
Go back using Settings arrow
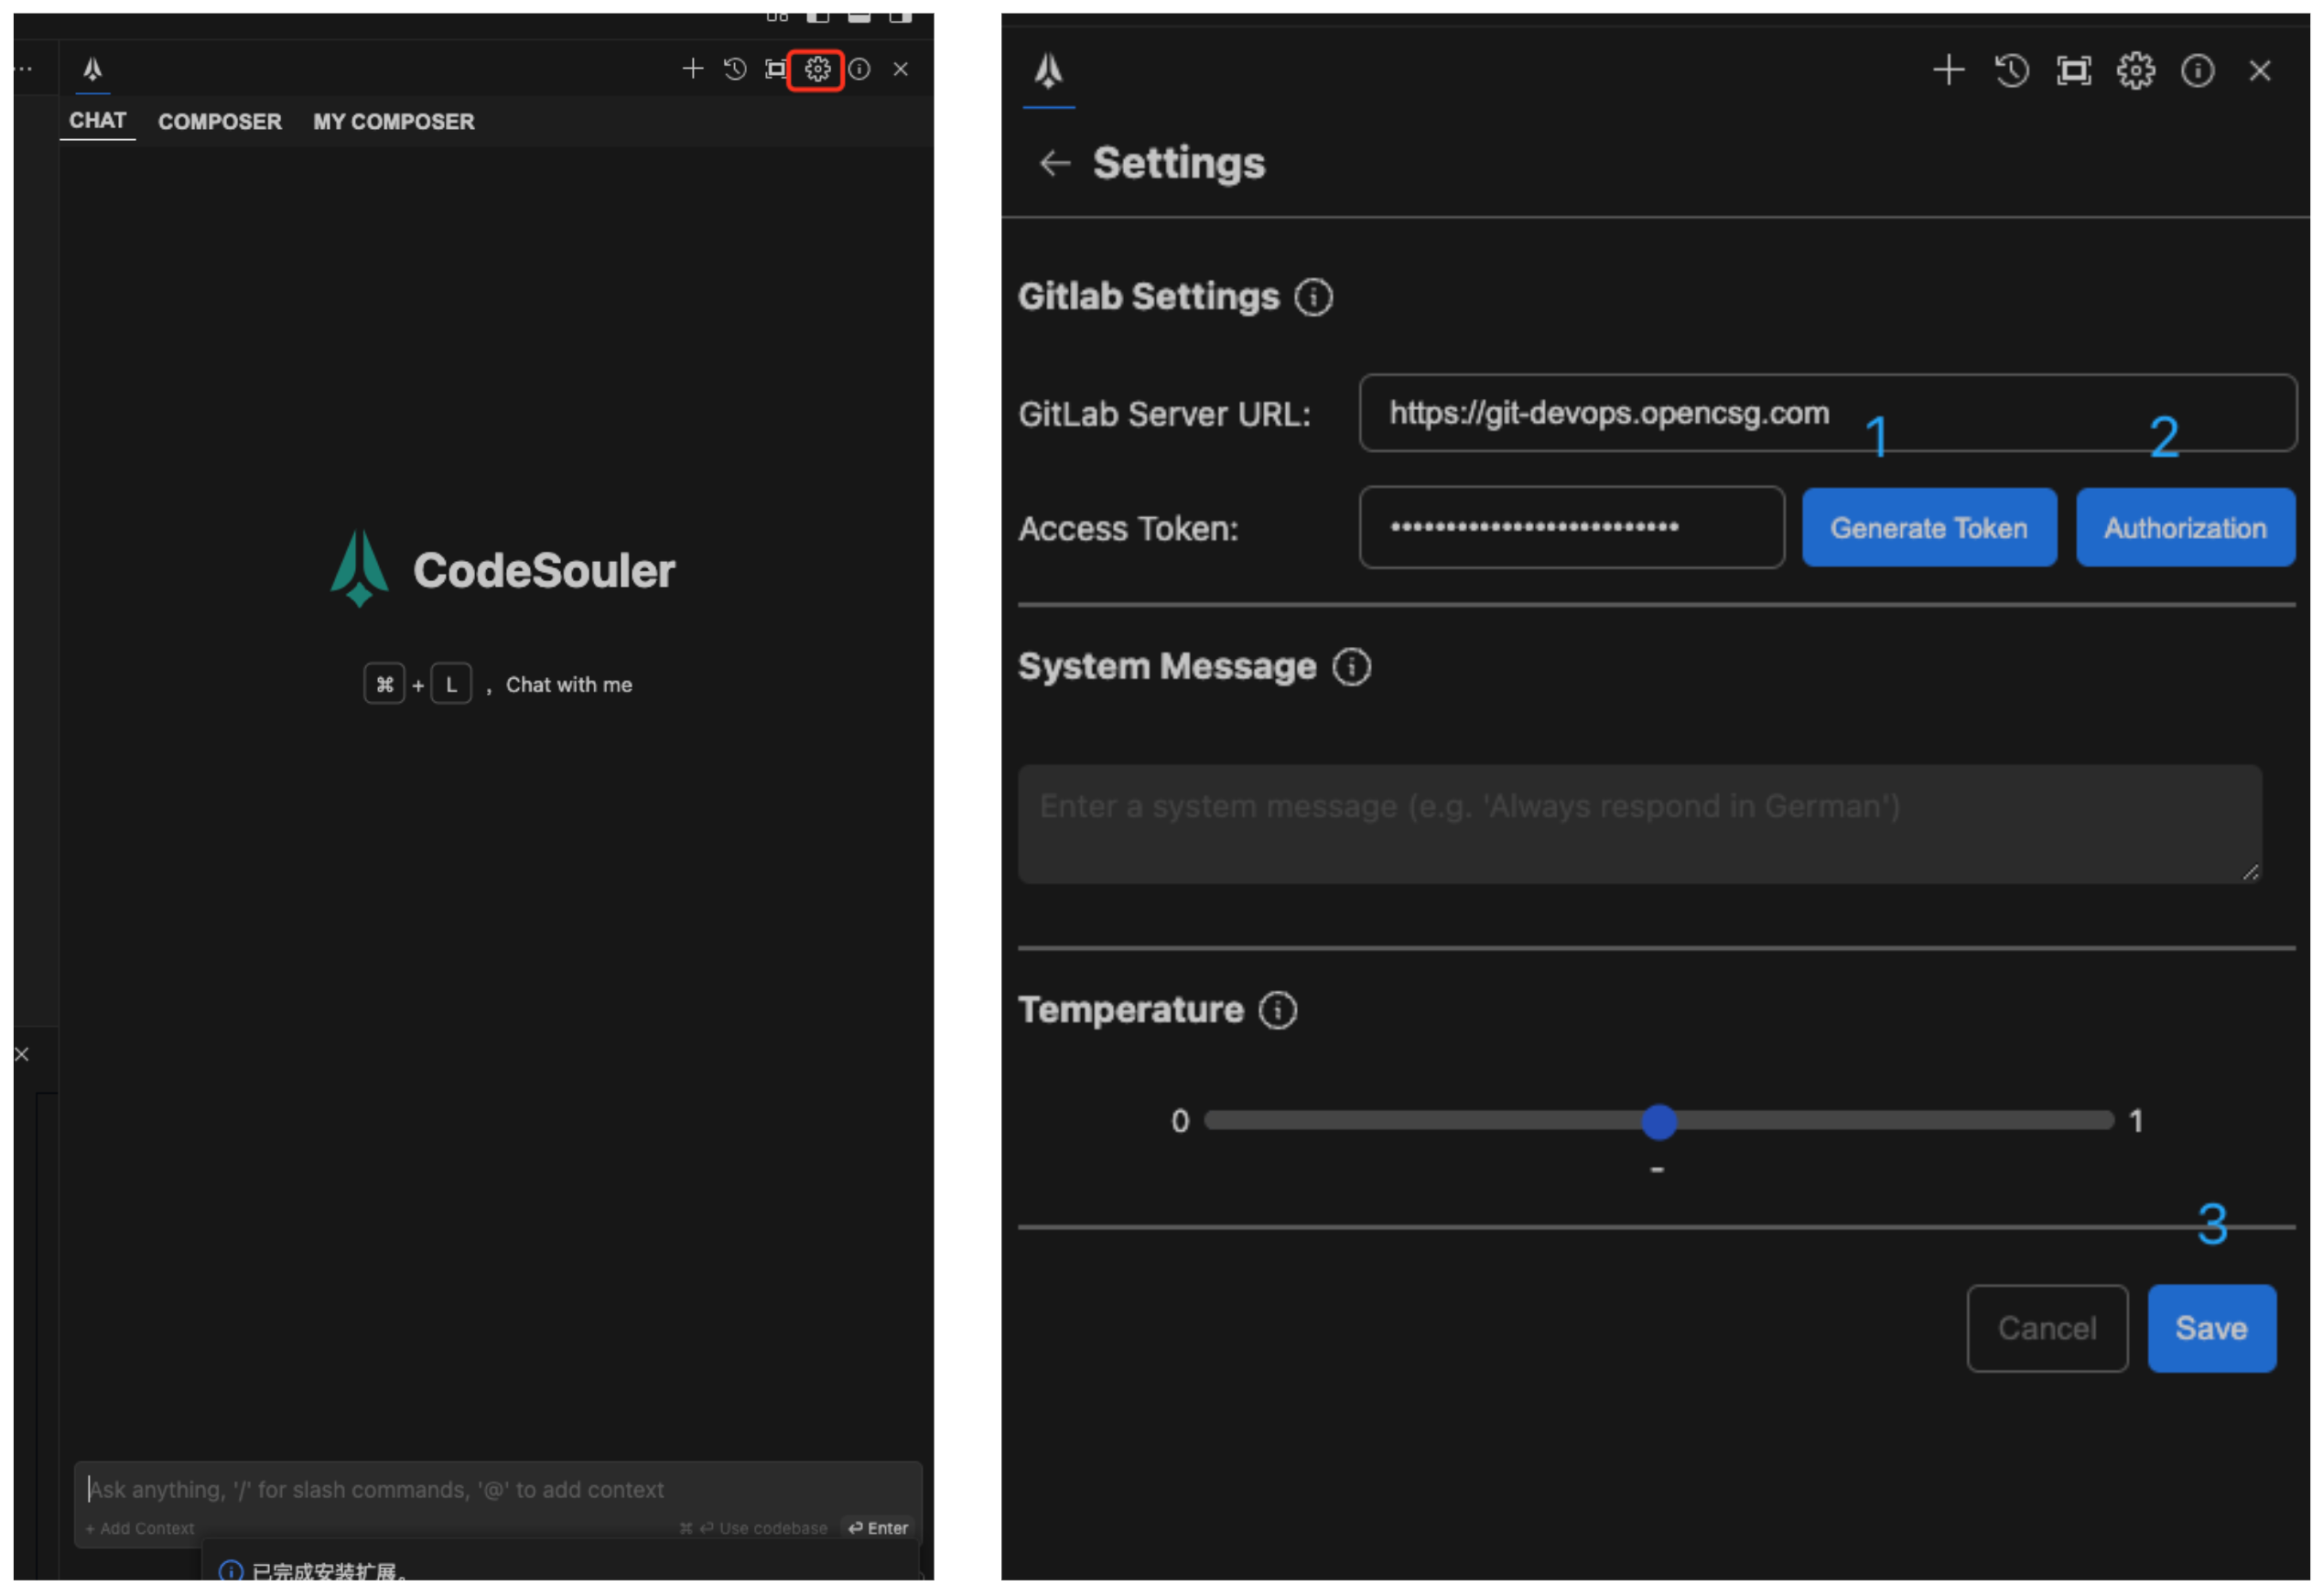(1054, 163)
